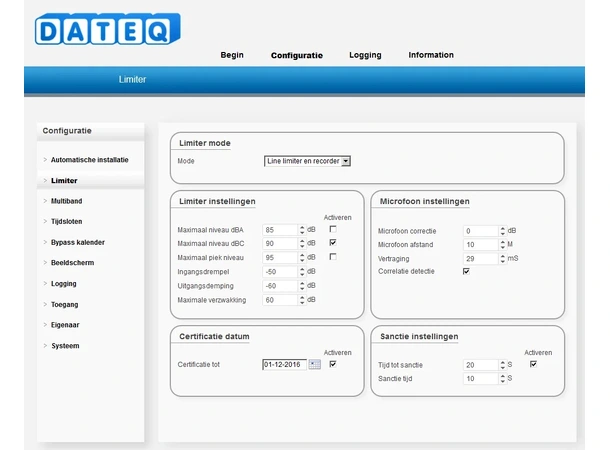
Task: Select Automatische installatie in sidebar
Action: (89, 160)
